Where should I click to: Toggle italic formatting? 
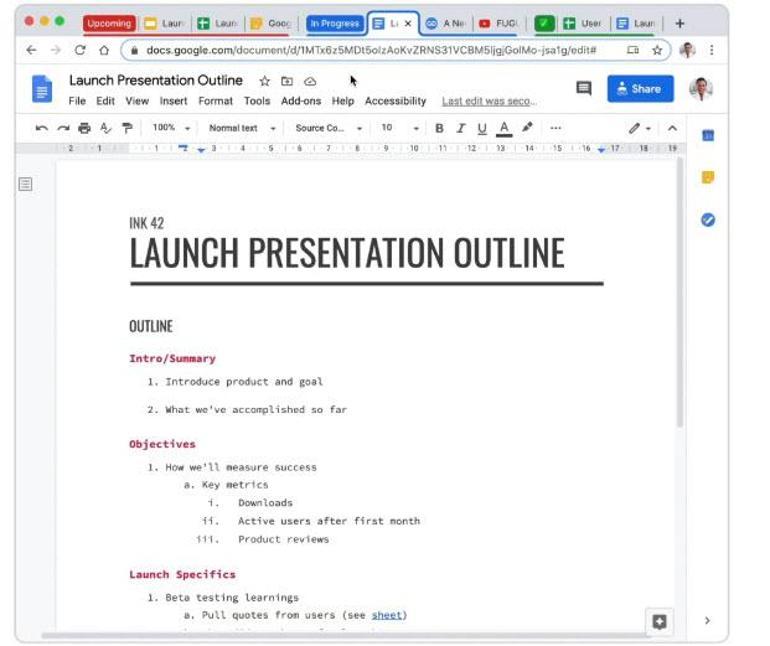click(x=461, y=128)
